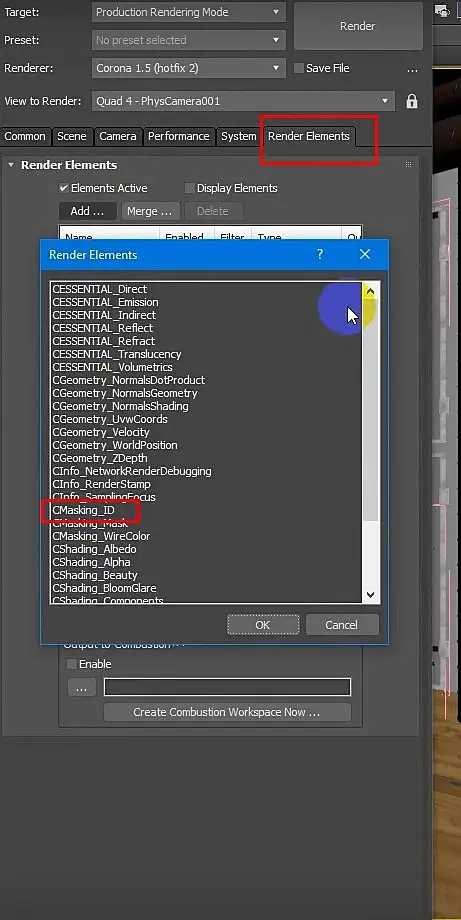Check the Save File checkbox
Viewport: 461px width, 920px height.
tap(299, 68)
